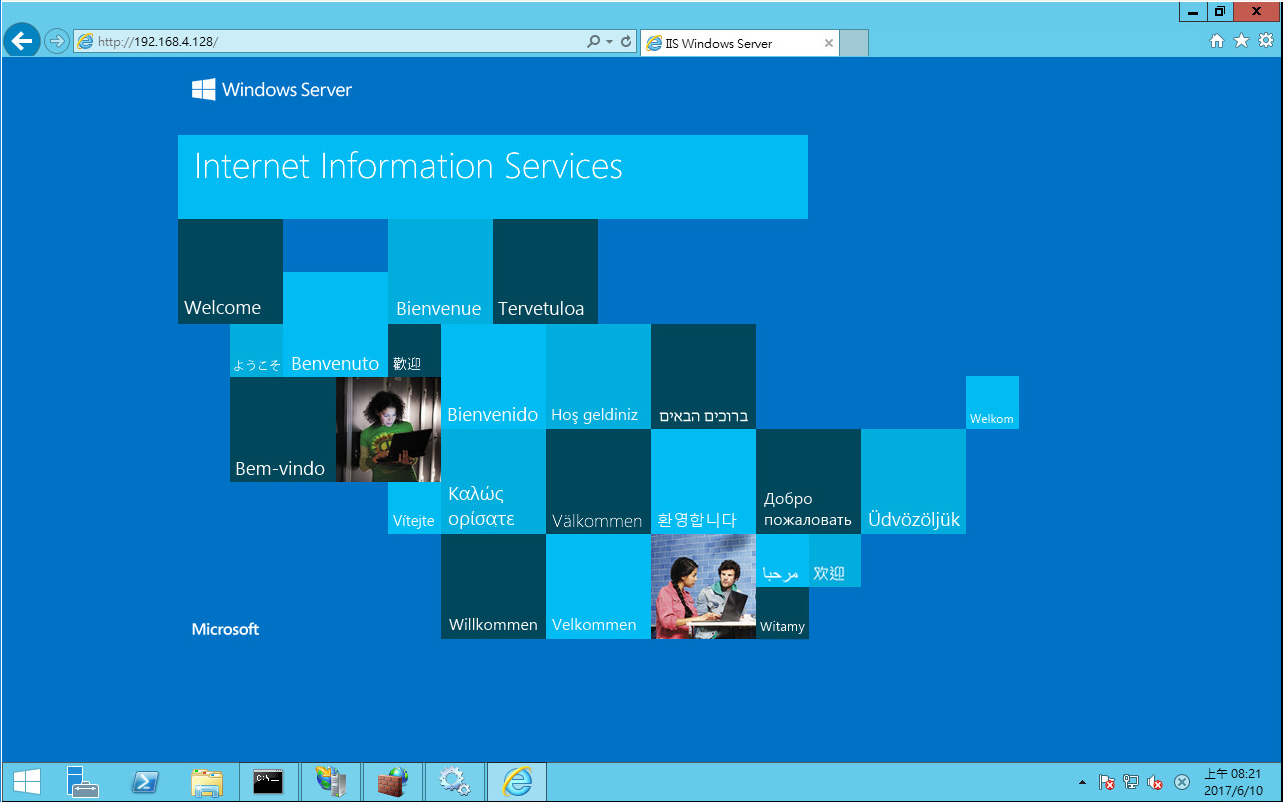Open a new tab with the blank tab button
Screen dimensions: 1283x802
(x=853, y=43)
